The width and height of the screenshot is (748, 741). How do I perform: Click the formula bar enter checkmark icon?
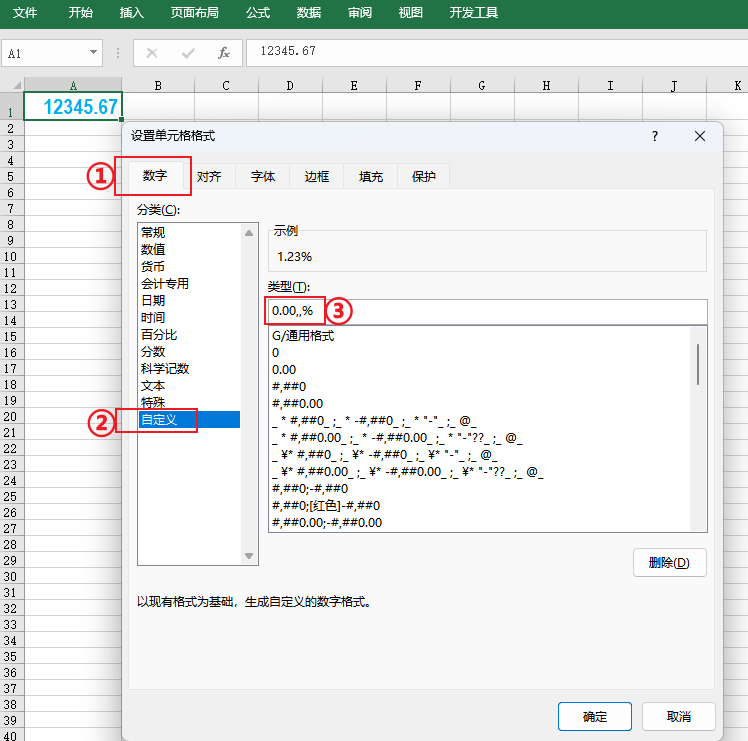click(x=188, y=53)
